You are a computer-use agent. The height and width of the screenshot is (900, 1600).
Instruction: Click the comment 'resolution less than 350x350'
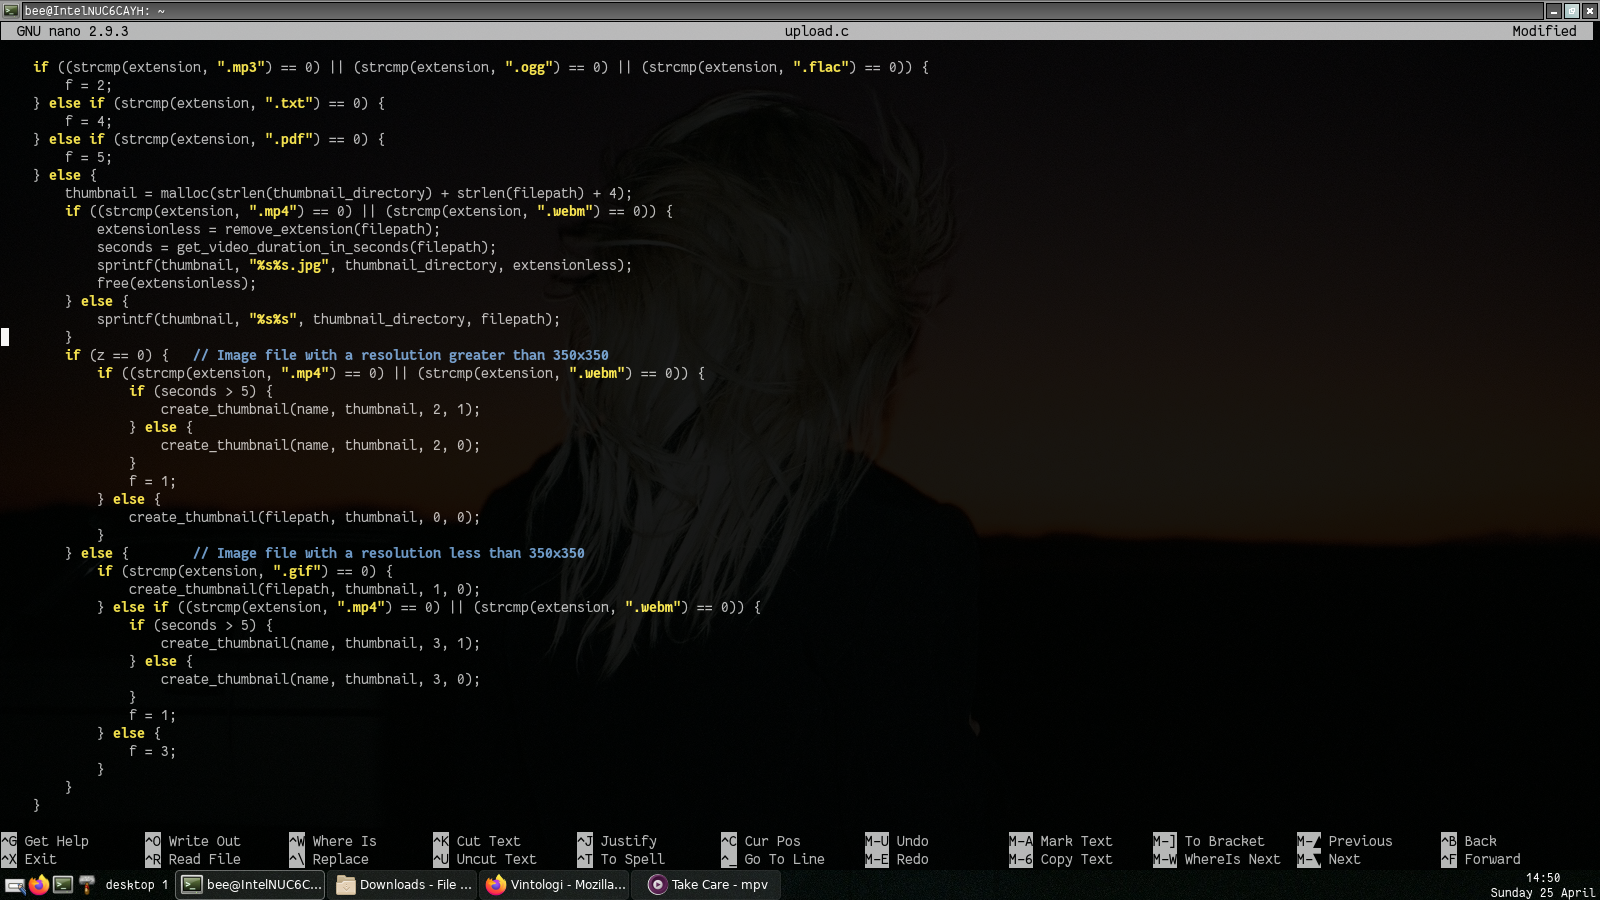[x=400, y=553]
